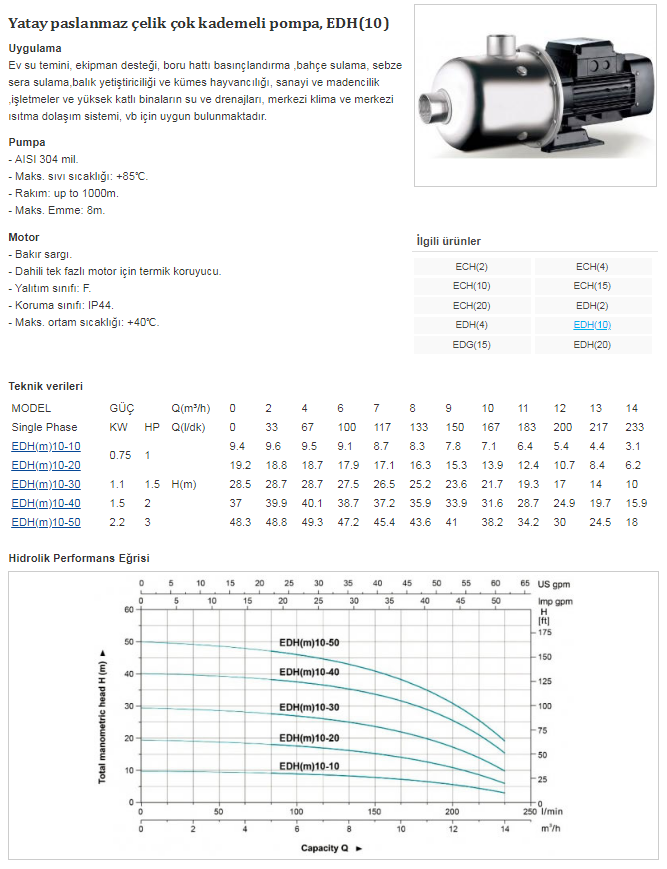Image resolution: width=667 pixels, height=869 pixels.
Task: Open related product ECH(4)
Action: point(592,267)
